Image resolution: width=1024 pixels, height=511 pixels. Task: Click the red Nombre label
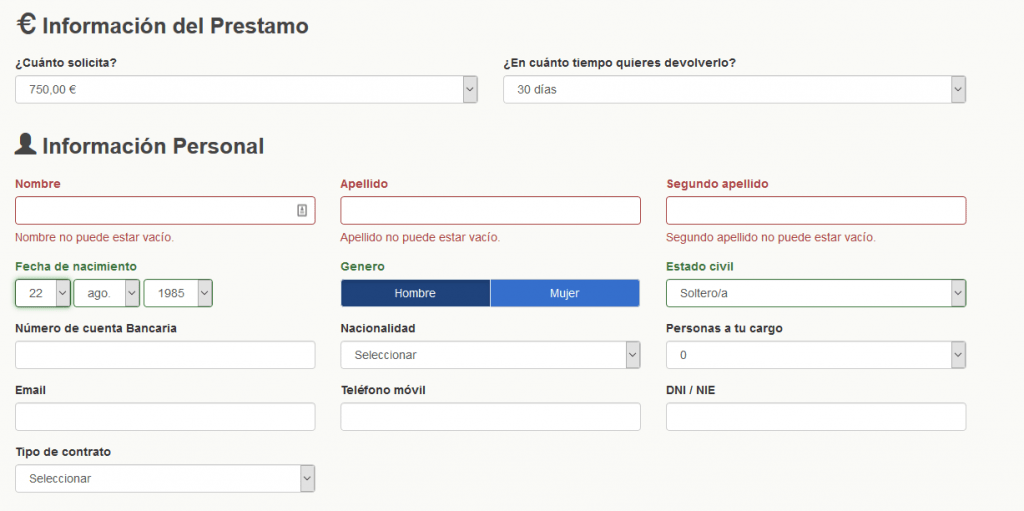(38, 184)
